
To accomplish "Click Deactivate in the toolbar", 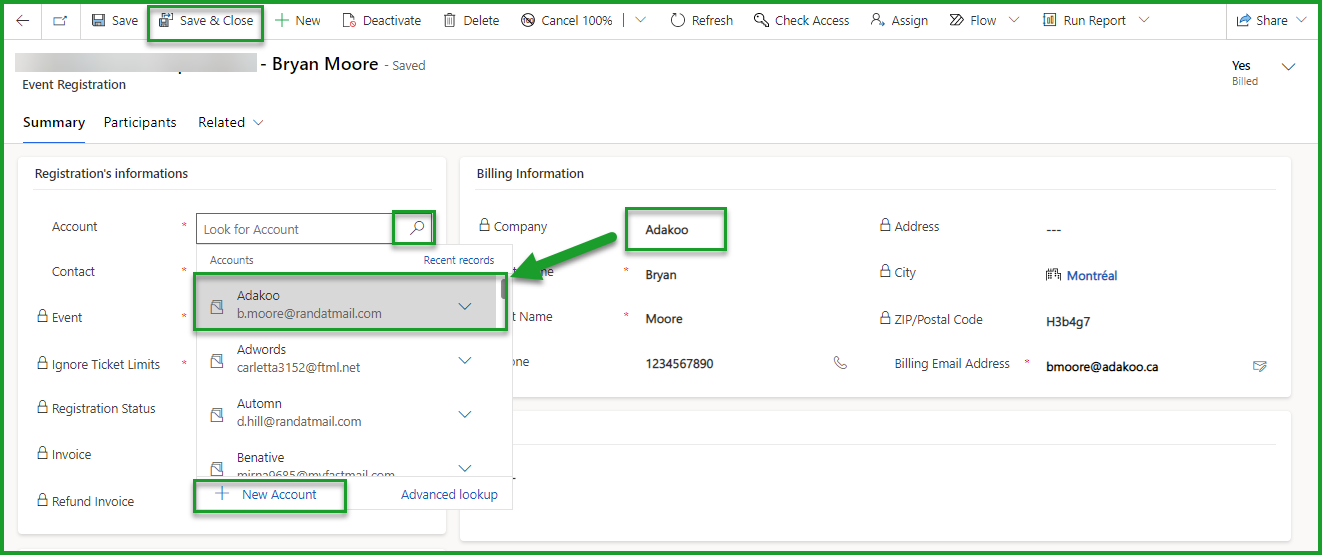I will (x=381, y=20).
